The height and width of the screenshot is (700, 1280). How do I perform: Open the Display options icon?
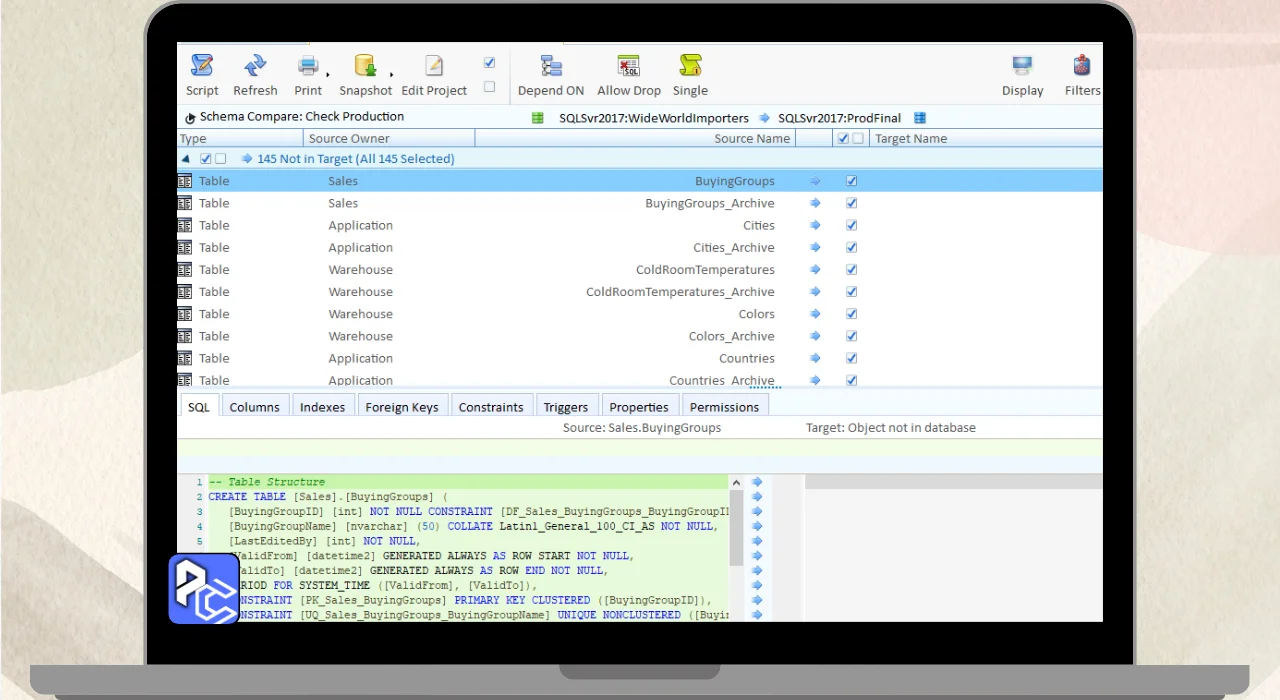click(1022, 67)
